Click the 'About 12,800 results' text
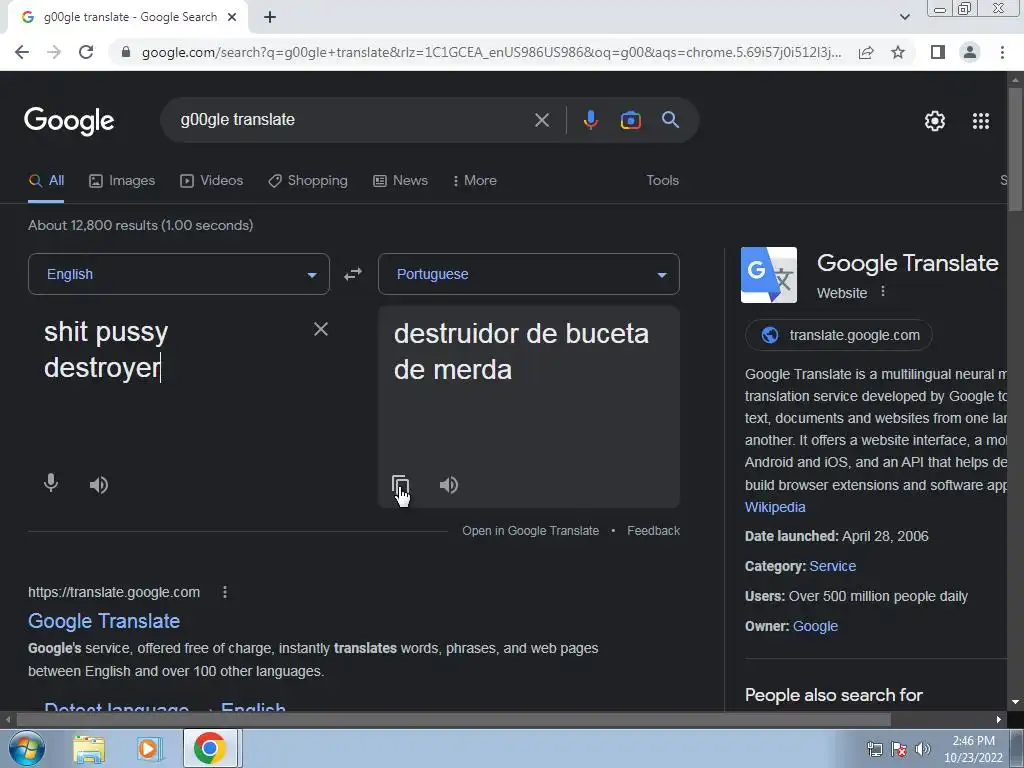 coord(140,225)
